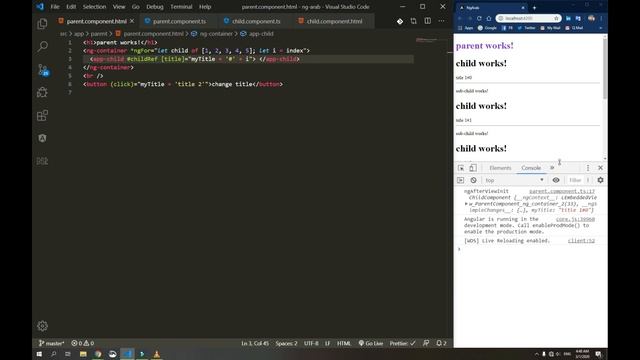
Task: Open the Debug view in activity bar
Action: click(42, 92)
